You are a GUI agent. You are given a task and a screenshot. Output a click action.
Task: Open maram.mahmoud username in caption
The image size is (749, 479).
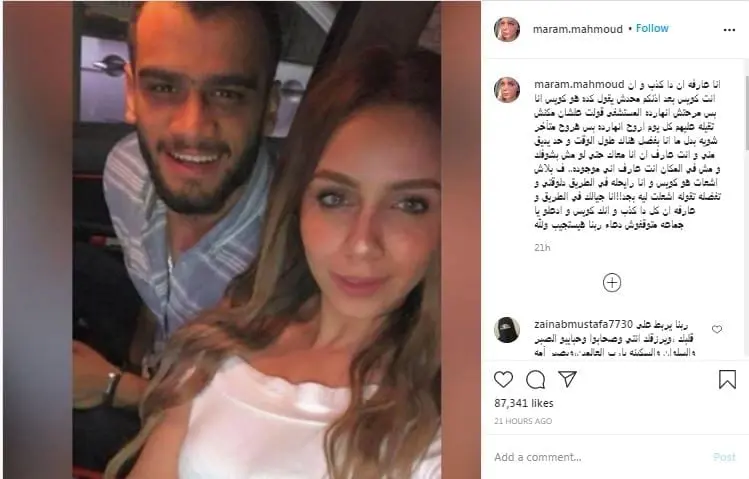click(x=579, y=85)
